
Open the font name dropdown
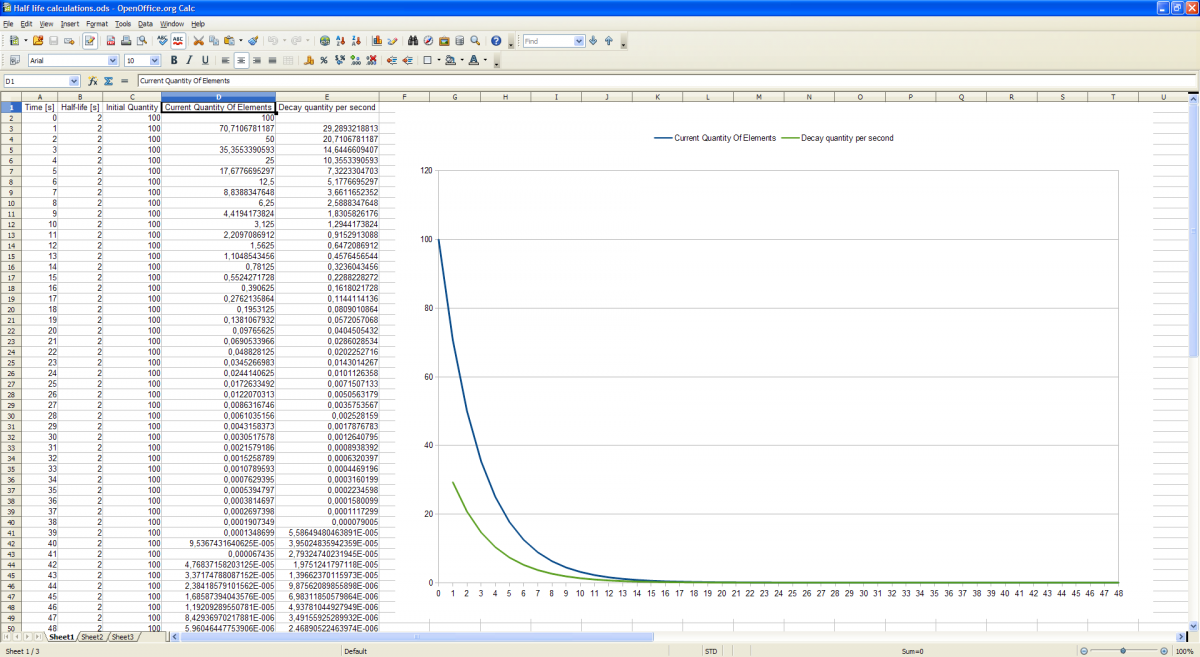click(111, 61)
